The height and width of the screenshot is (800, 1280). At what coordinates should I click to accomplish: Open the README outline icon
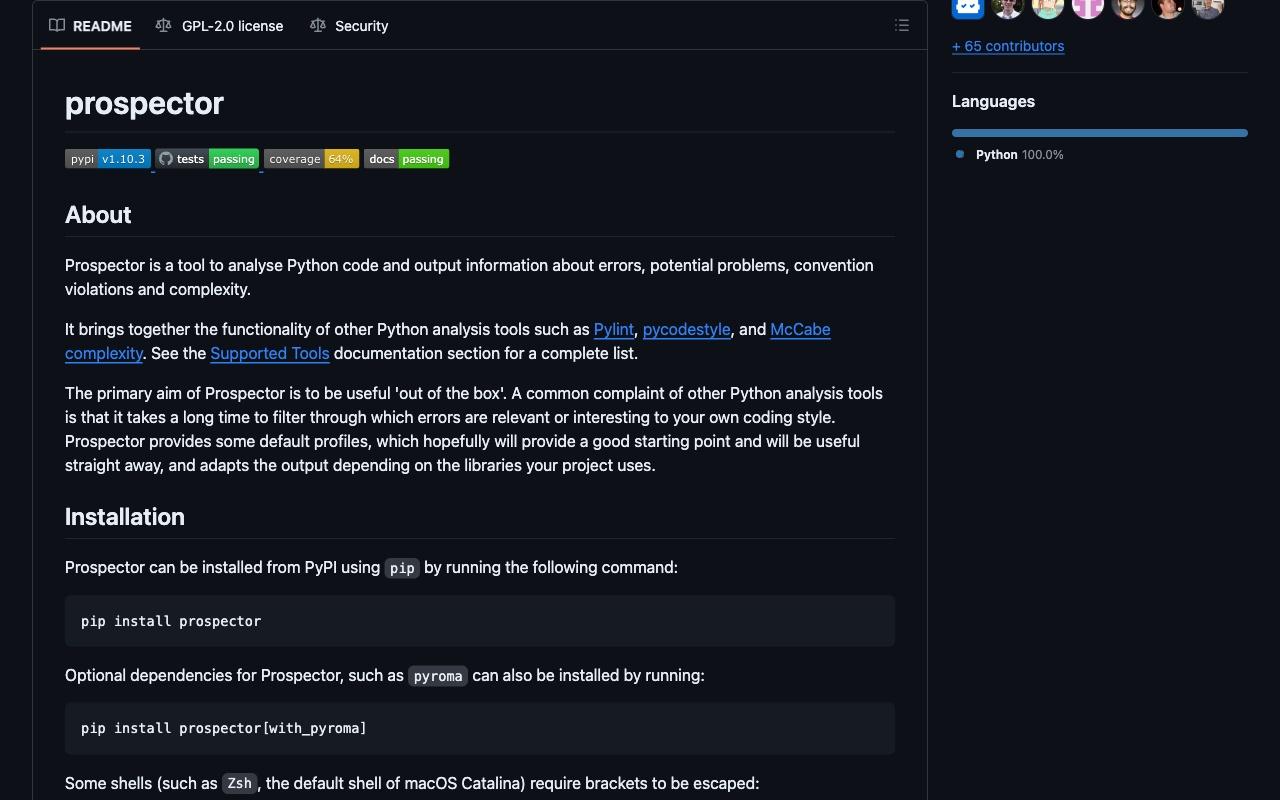[902, 26]
